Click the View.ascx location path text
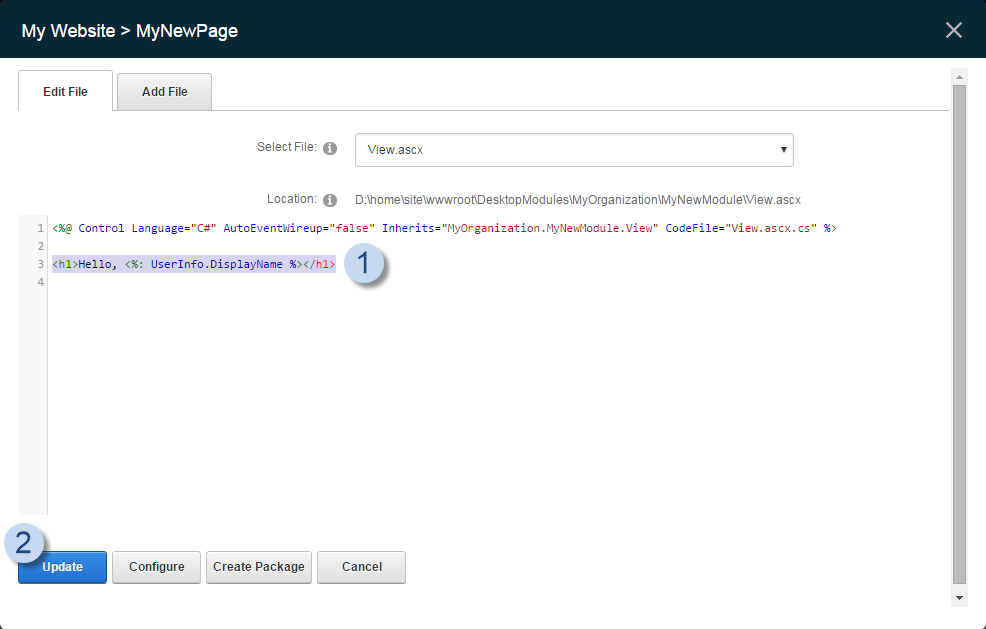The image size is (986, 629). pyautogui.click(x=577, y=200)
